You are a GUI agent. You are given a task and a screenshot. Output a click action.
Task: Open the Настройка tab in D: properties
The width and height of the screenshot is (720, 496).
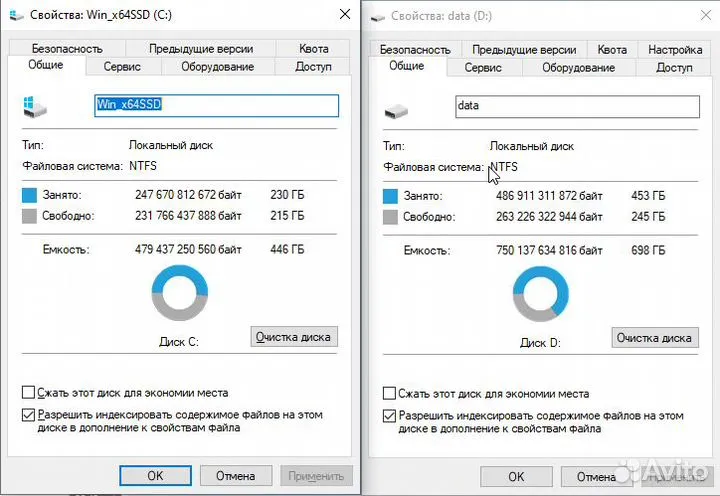675,50
